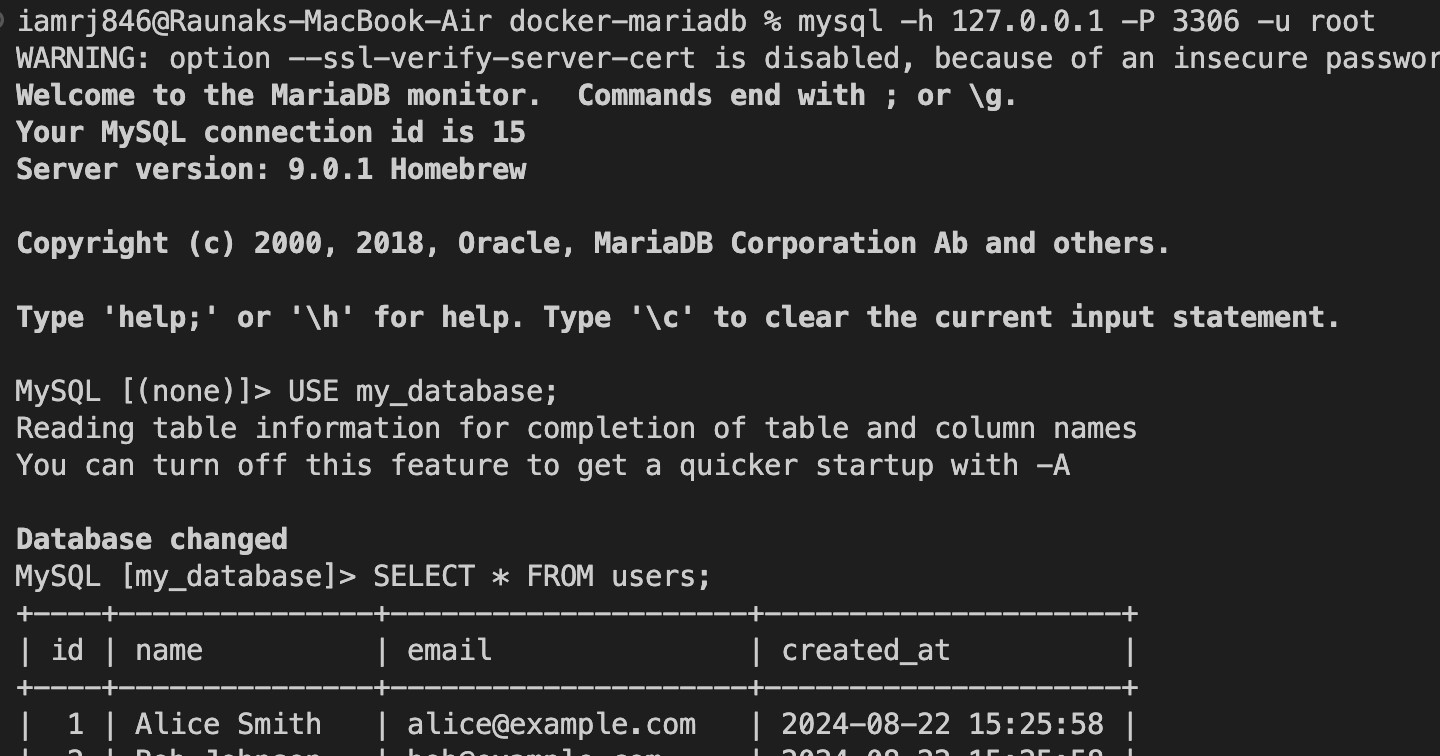Click the 'USE my_database;' command
Screen dimensions: 1440x756
422,391
